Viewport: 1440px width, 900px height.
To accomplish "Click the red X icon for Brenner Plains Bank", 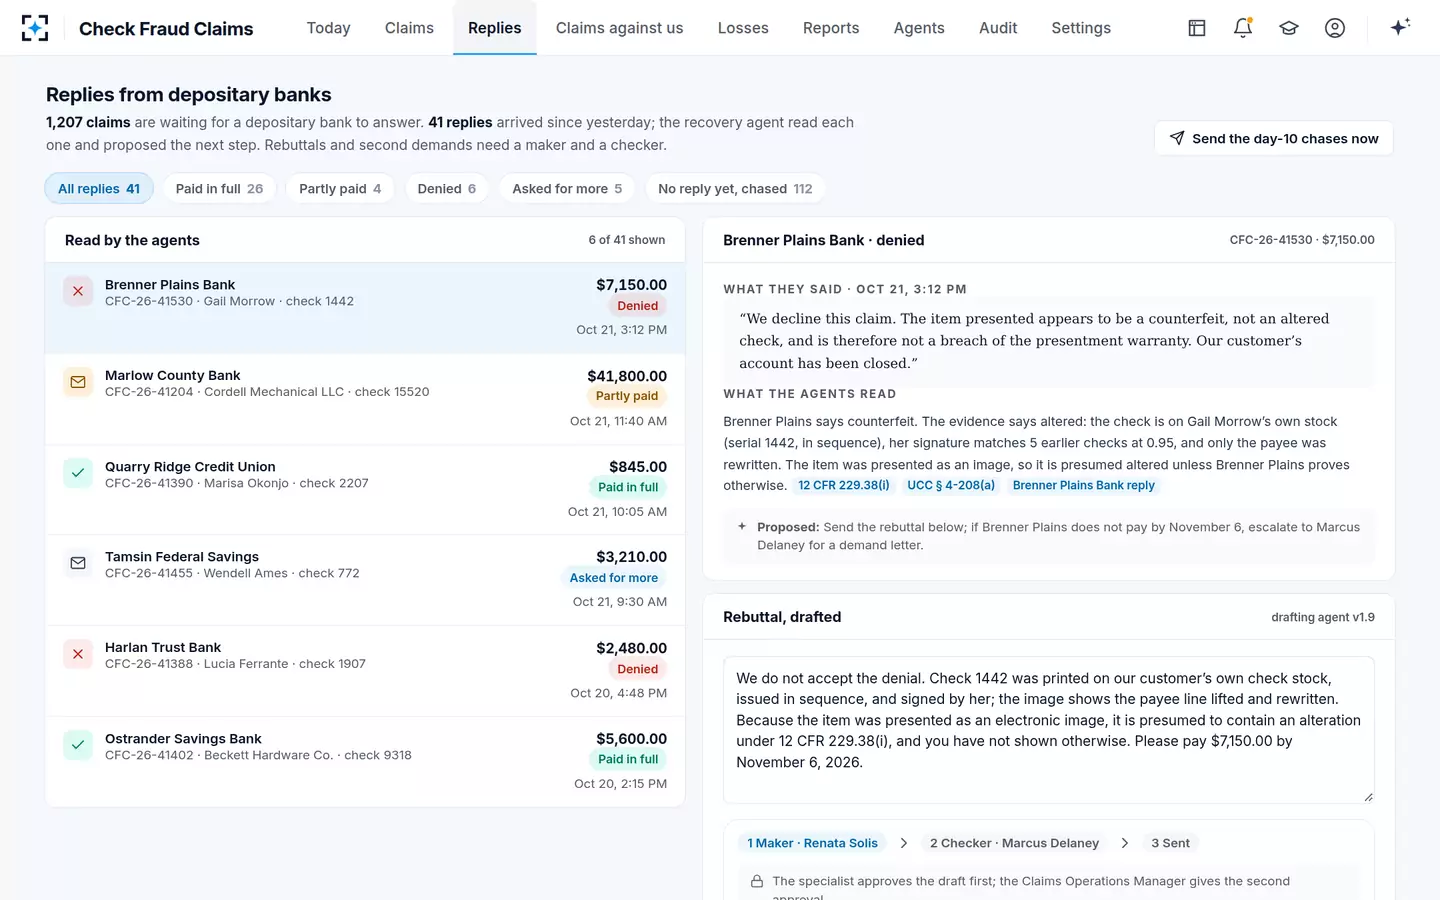I will point(78,291).
